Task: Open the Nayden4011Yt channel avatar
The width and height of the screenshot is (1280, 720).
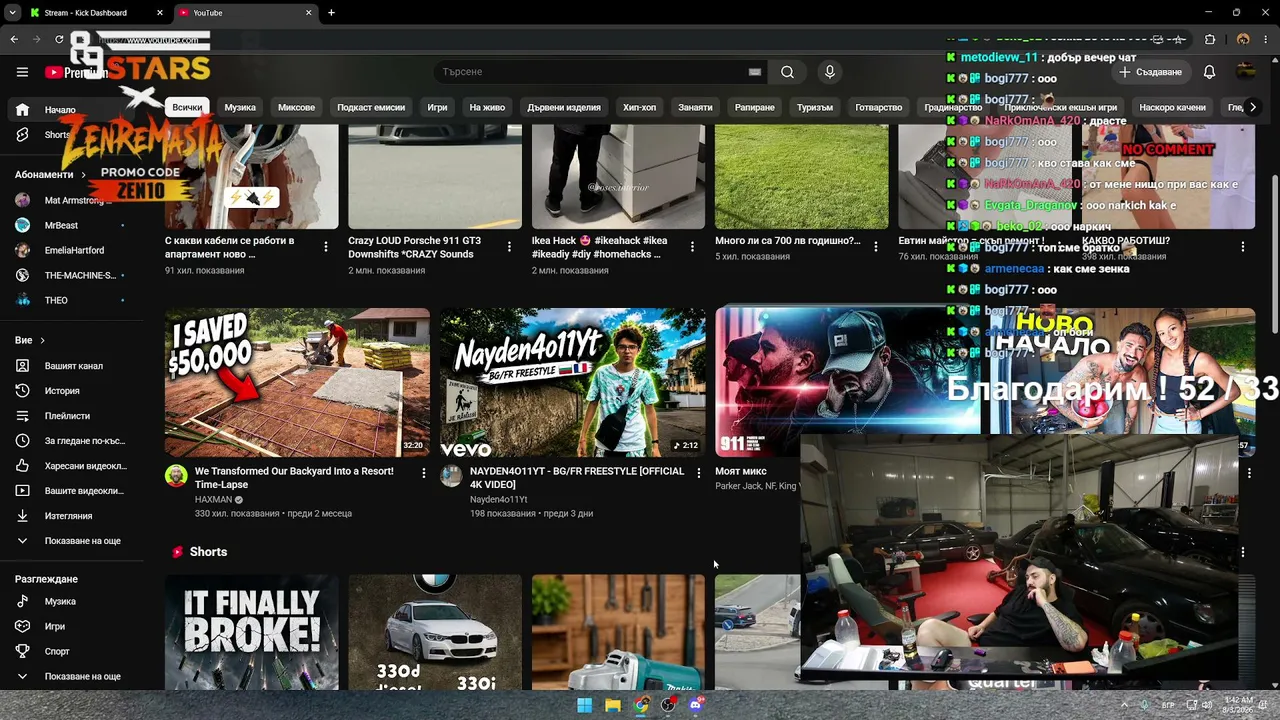Action: [x=451, y=476]
